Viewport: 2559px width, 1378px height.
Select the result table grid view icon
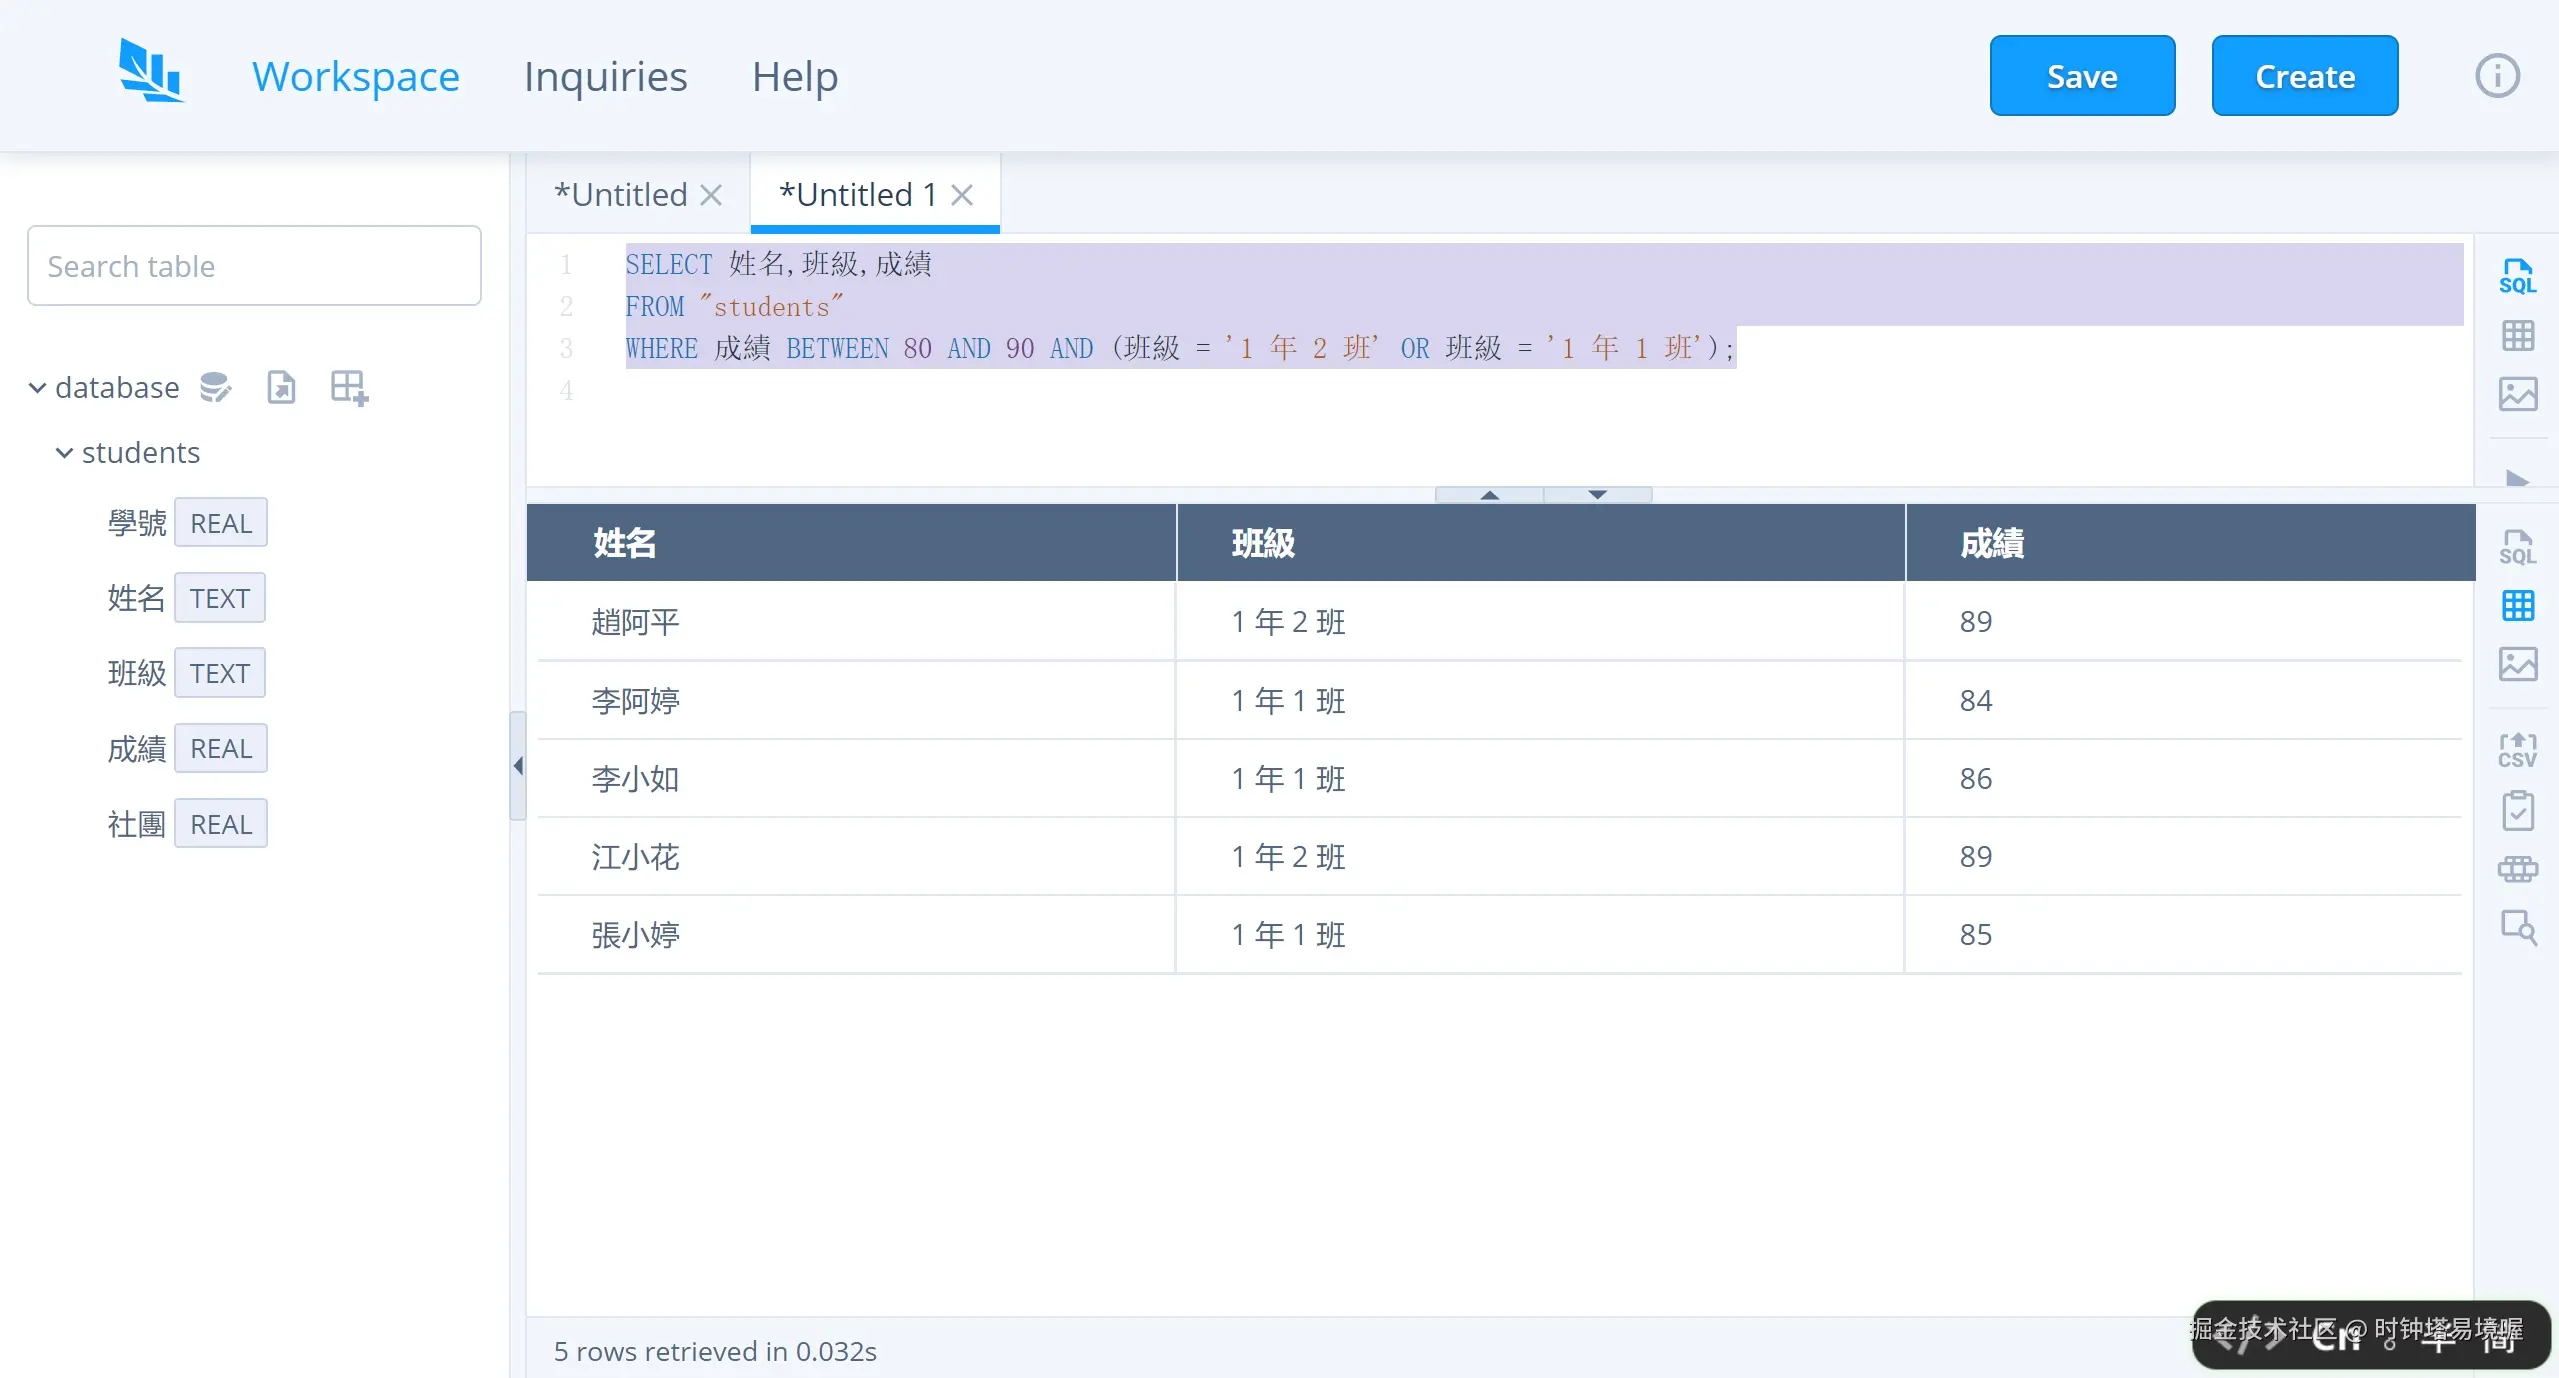2517,606
